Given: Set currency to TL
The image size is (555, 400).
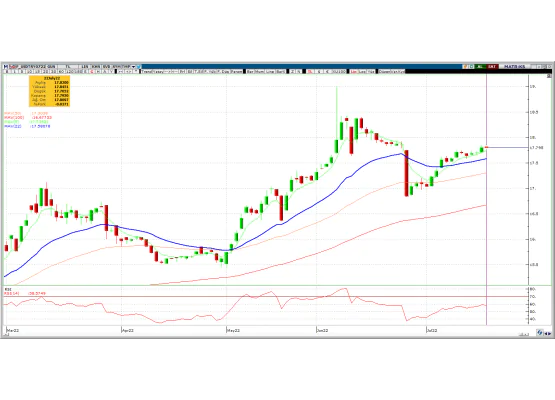Looking at the screenshot, I should coord(310,71).
